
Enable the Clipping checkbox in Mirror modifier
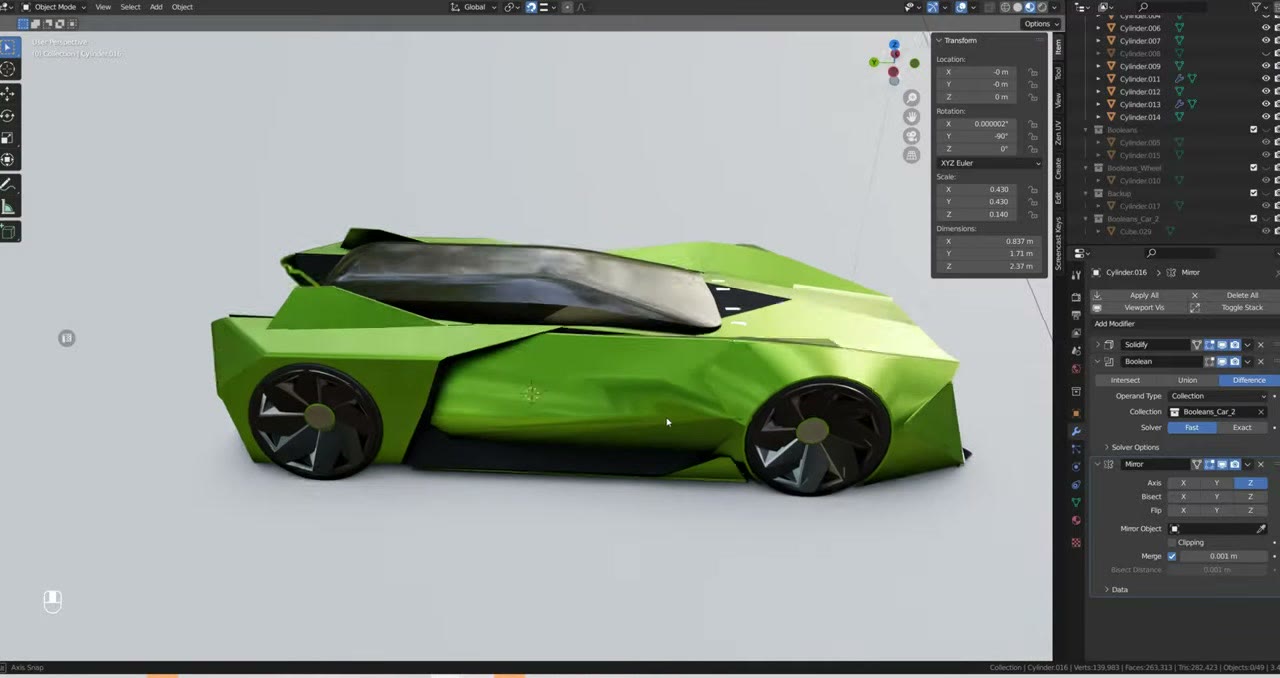(1172, 543)
